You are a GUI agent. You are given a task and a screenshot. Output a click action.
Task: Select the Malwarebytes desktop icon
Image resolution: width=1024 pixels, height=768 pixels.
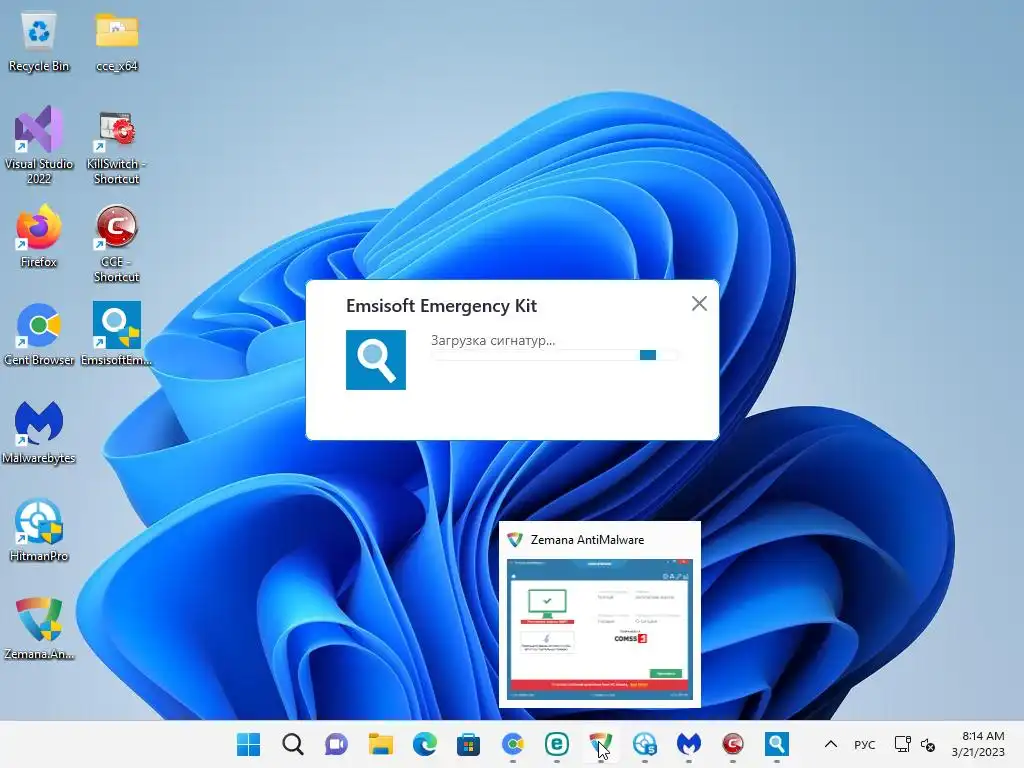coord(39,432)
